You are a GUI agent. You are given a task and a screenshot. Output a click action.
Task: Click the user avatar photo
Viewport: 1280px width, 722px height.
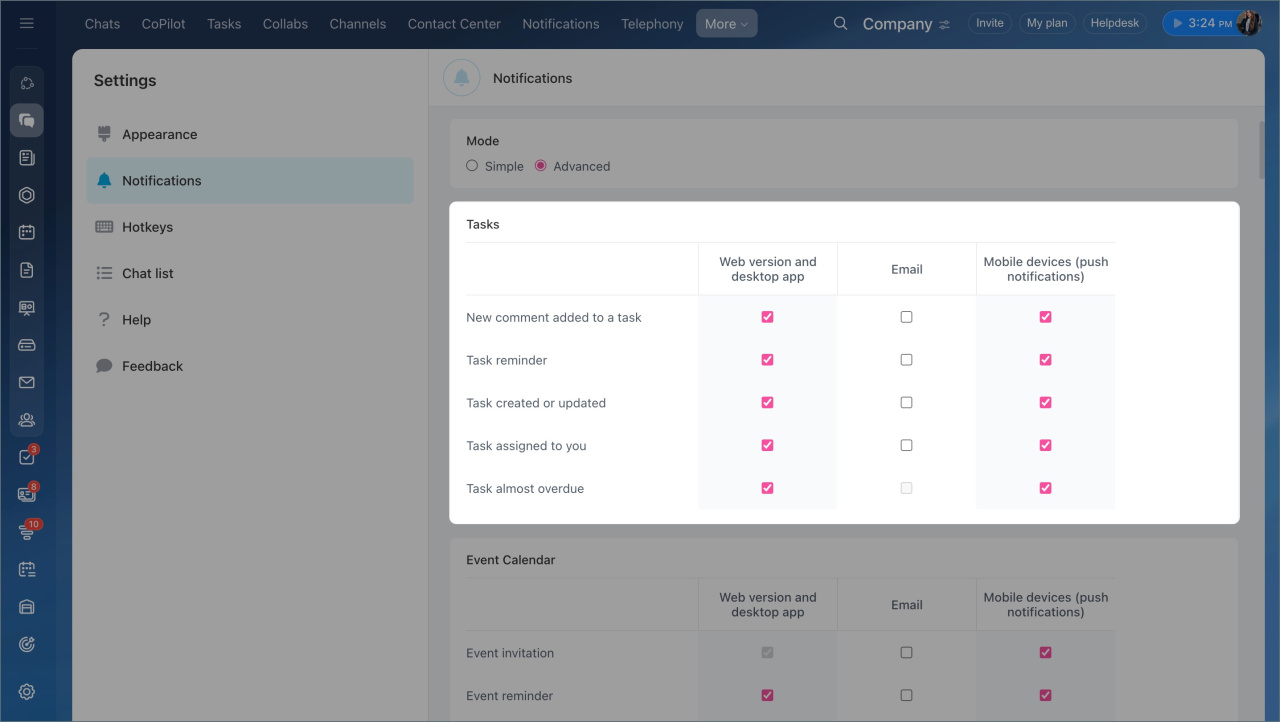[1248, 23]
